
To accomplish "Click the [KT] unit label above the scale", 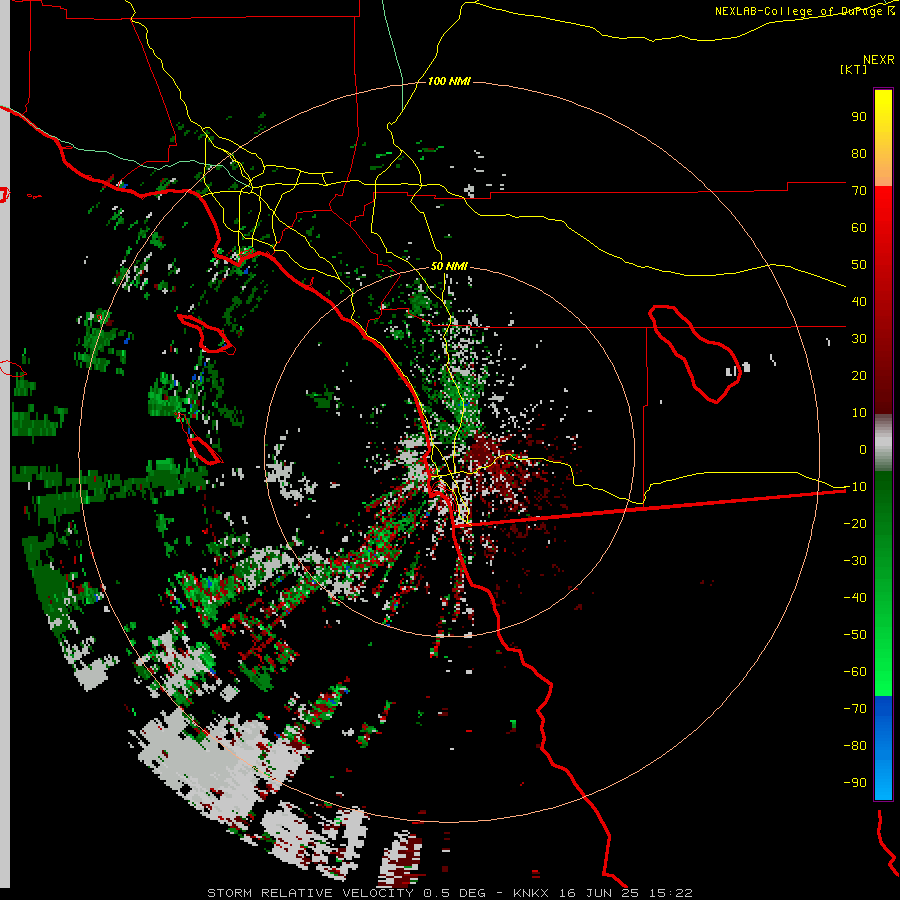I will coord(853,69).
